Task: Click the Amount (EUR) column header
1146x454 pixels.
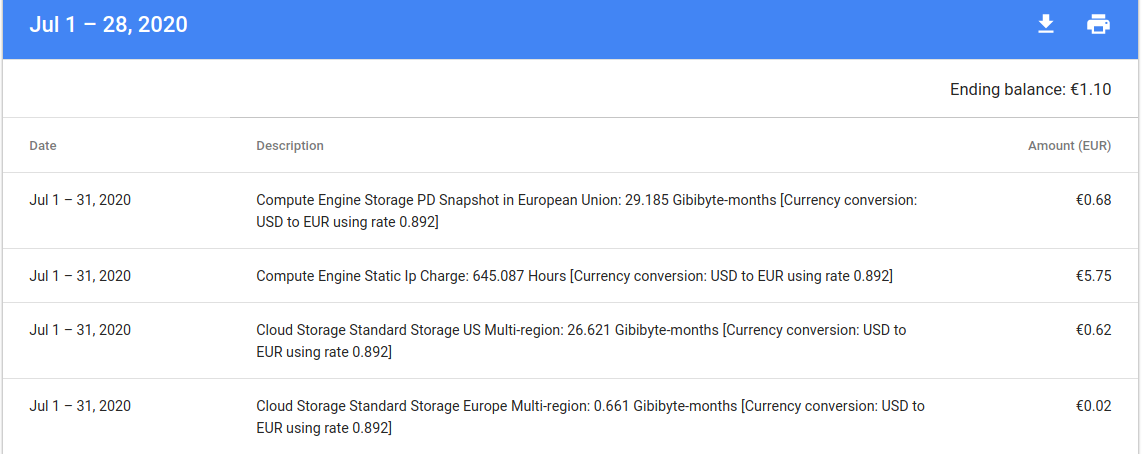Action: click(x=1069, y=146)
